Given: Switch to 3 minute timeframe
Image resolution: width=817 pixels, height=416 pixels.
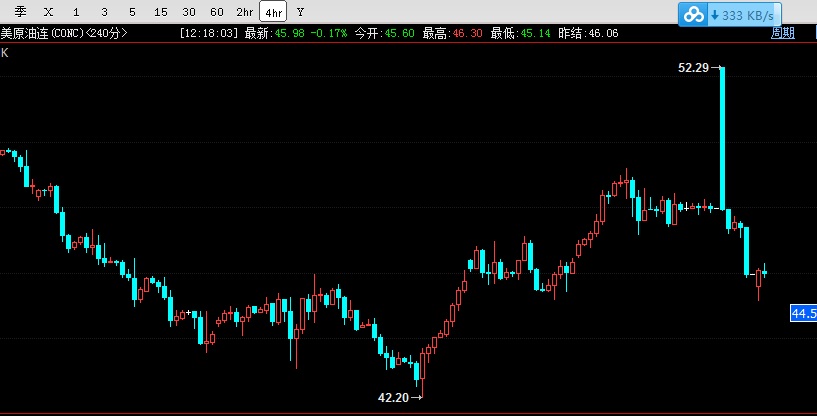Looking at the screenshot, I should coord(105,12).
